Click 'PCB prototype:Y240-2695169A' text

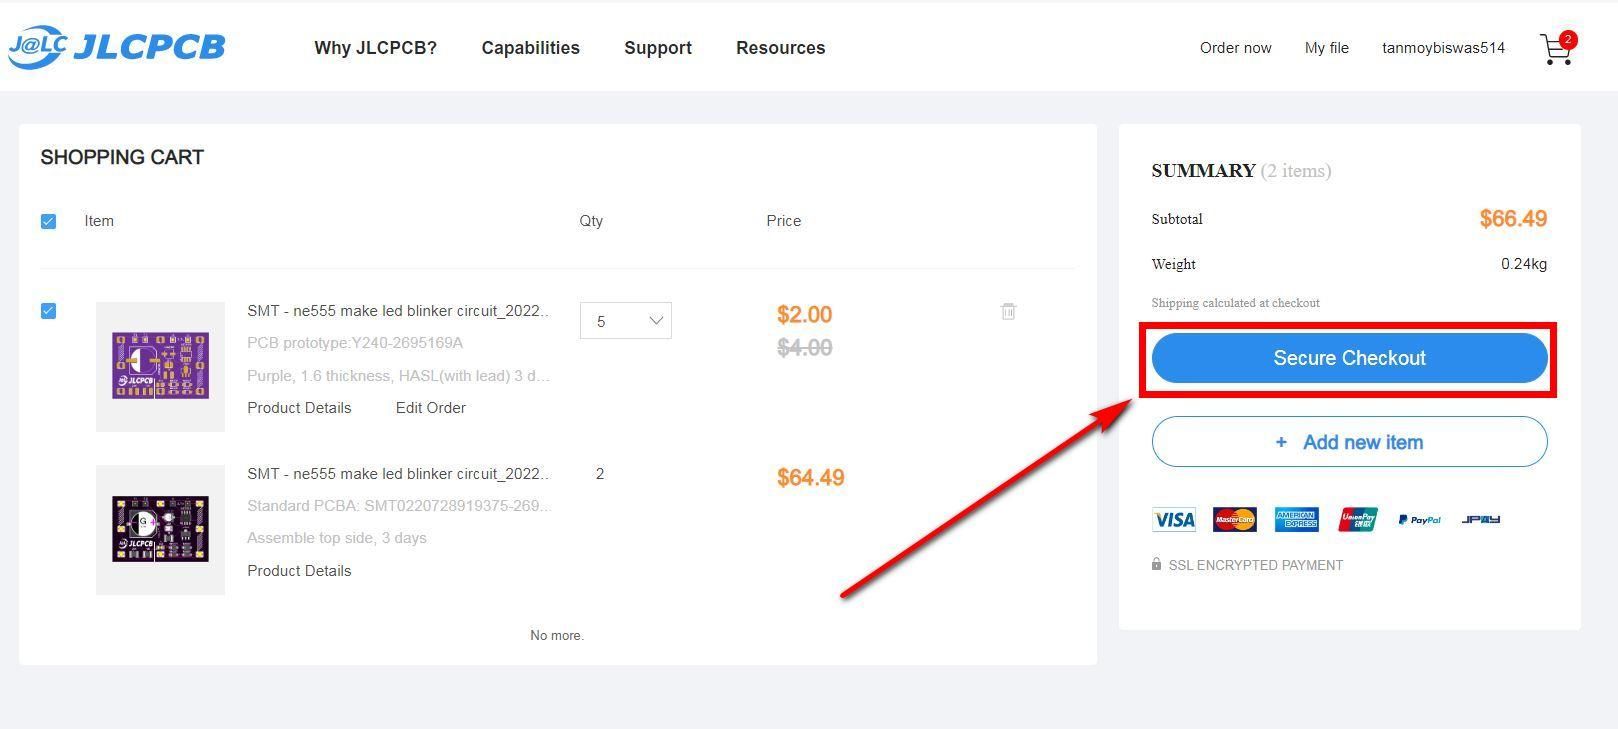point(355,343)
